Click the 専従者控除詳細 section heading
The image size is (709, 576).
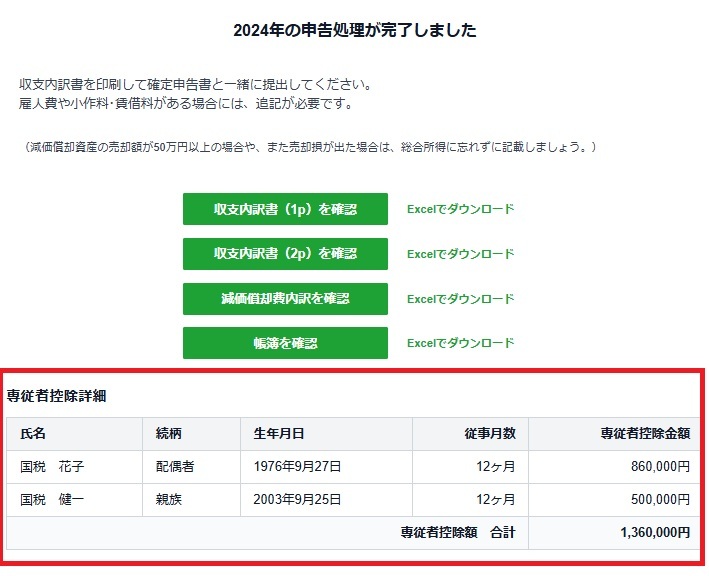pos(57,395)
